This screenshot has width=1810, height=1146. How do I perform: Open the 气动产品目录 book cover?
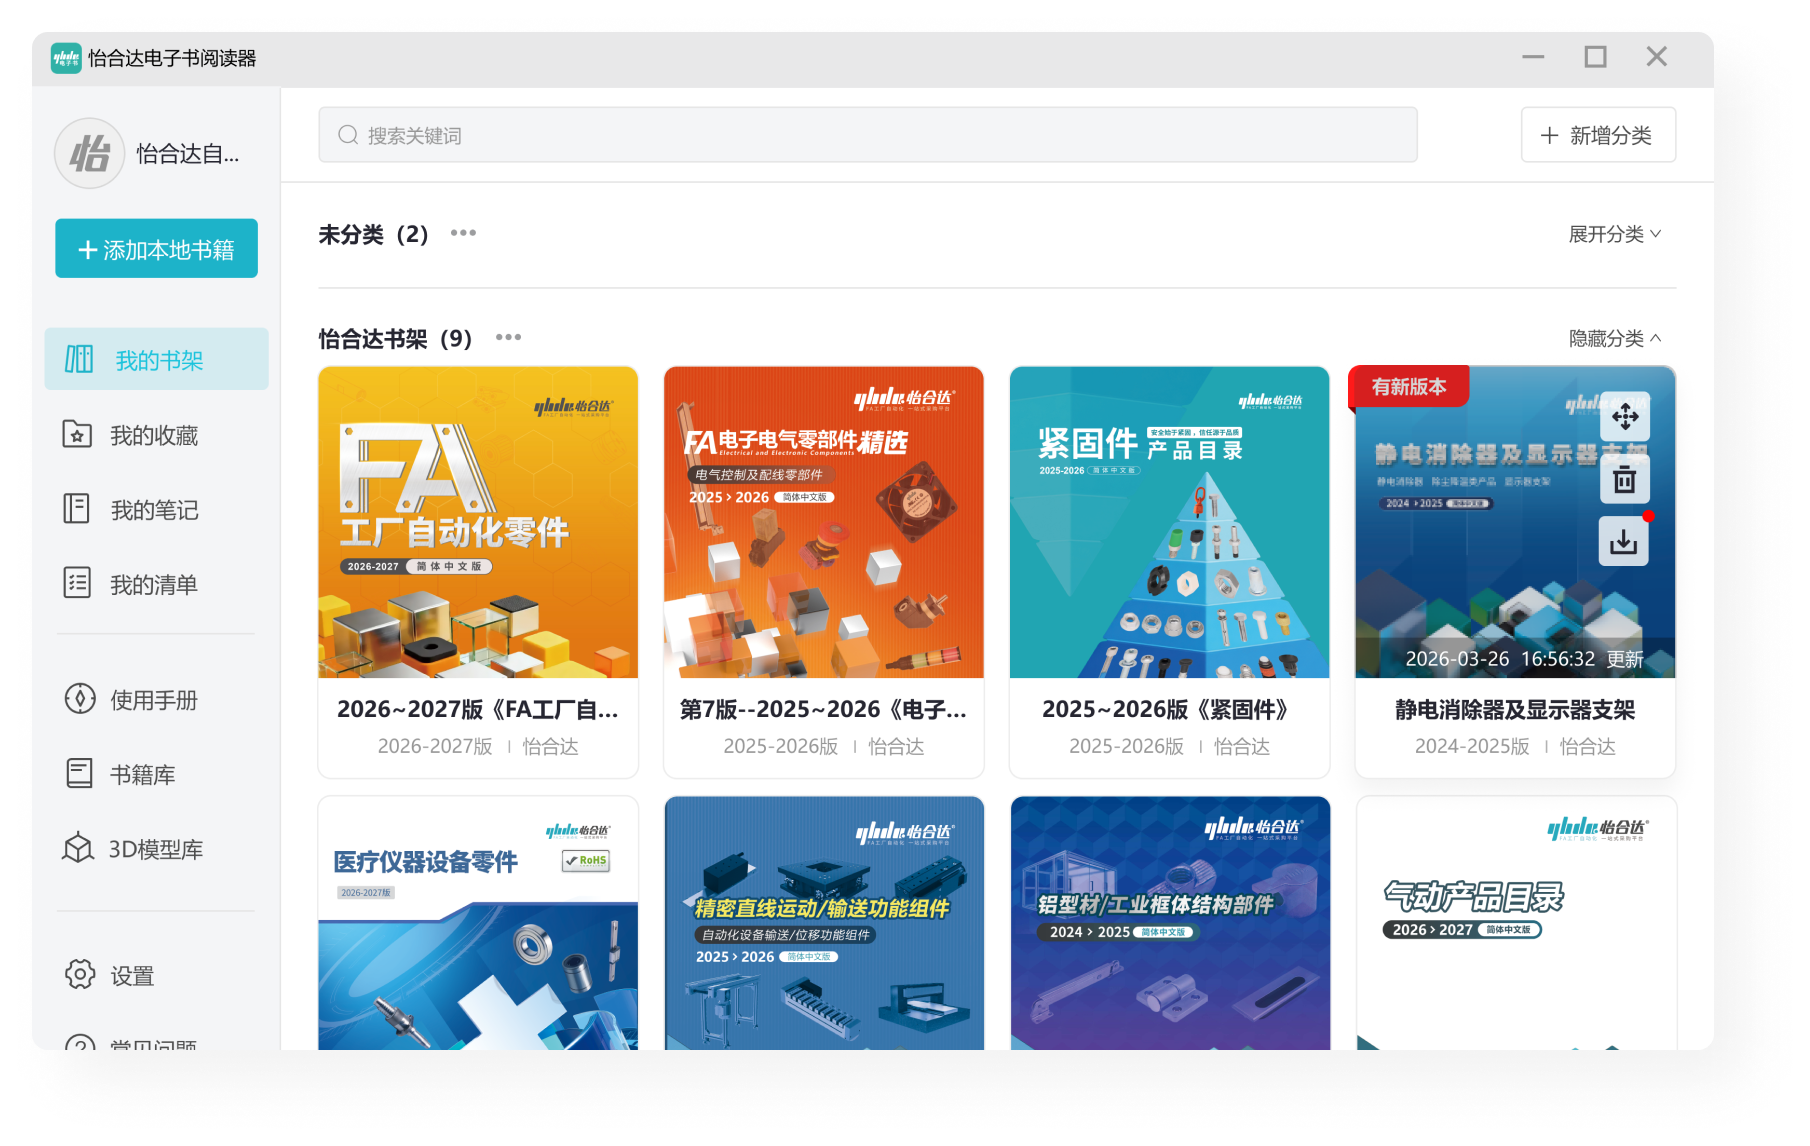tap(1516, 923)
